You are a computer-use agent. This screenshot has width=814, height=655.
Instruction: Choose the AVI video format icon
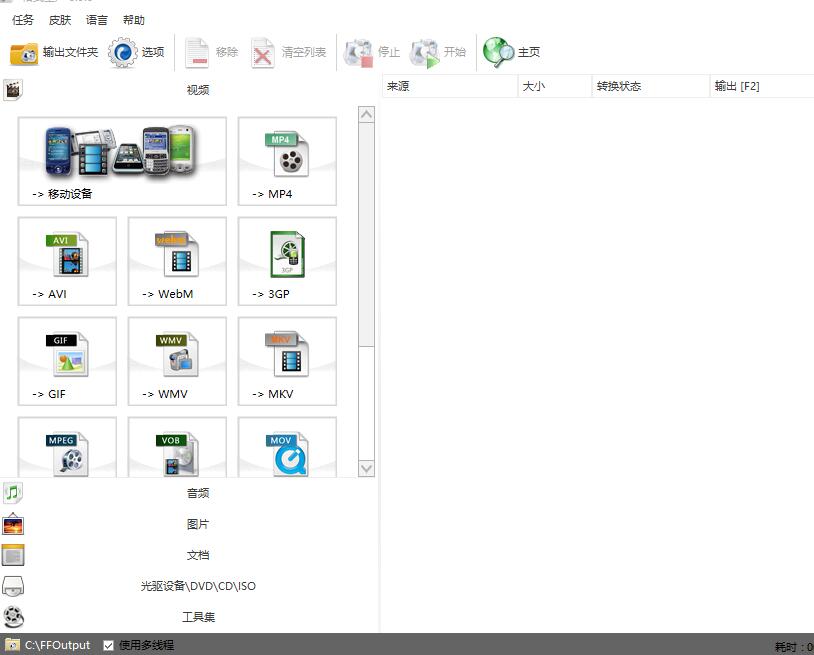click(67, 260)
